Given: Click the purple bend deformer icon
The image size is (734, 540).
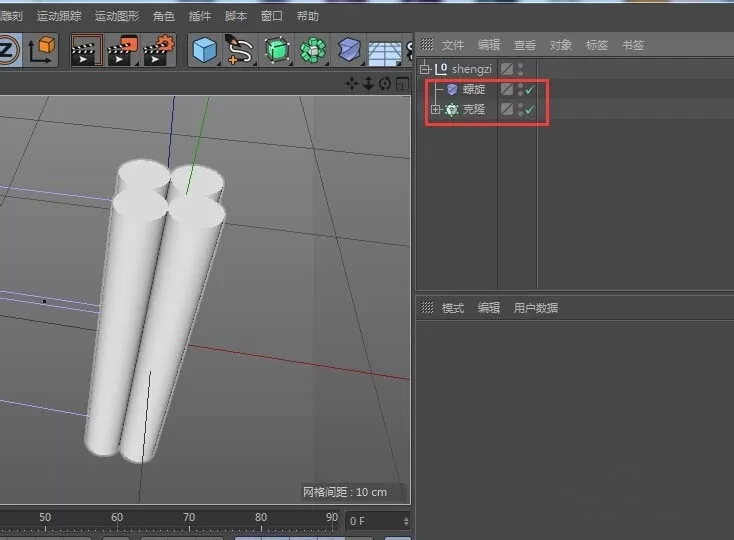Looking at the screenshot, I should point(349,50).
